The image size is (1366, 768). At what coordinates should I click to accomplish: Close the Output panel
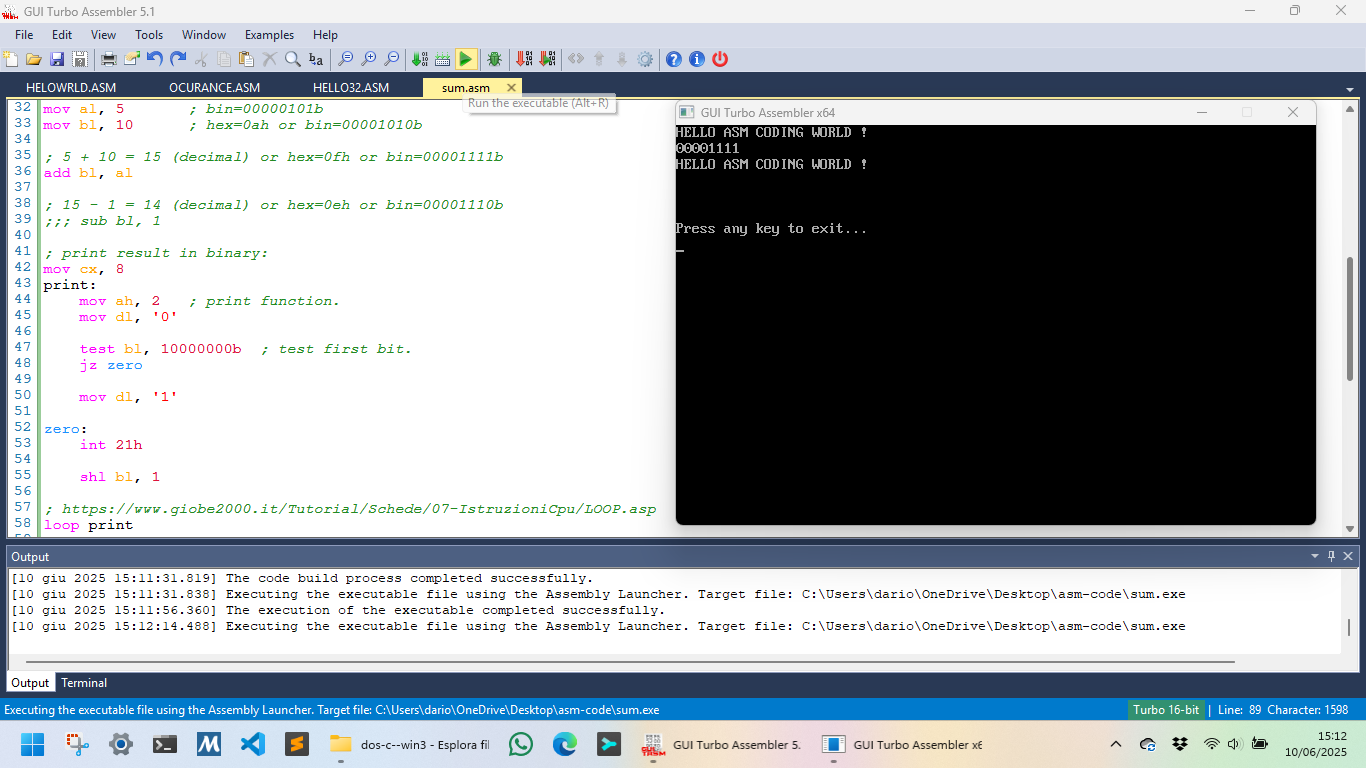click(x=1348, y=556)
